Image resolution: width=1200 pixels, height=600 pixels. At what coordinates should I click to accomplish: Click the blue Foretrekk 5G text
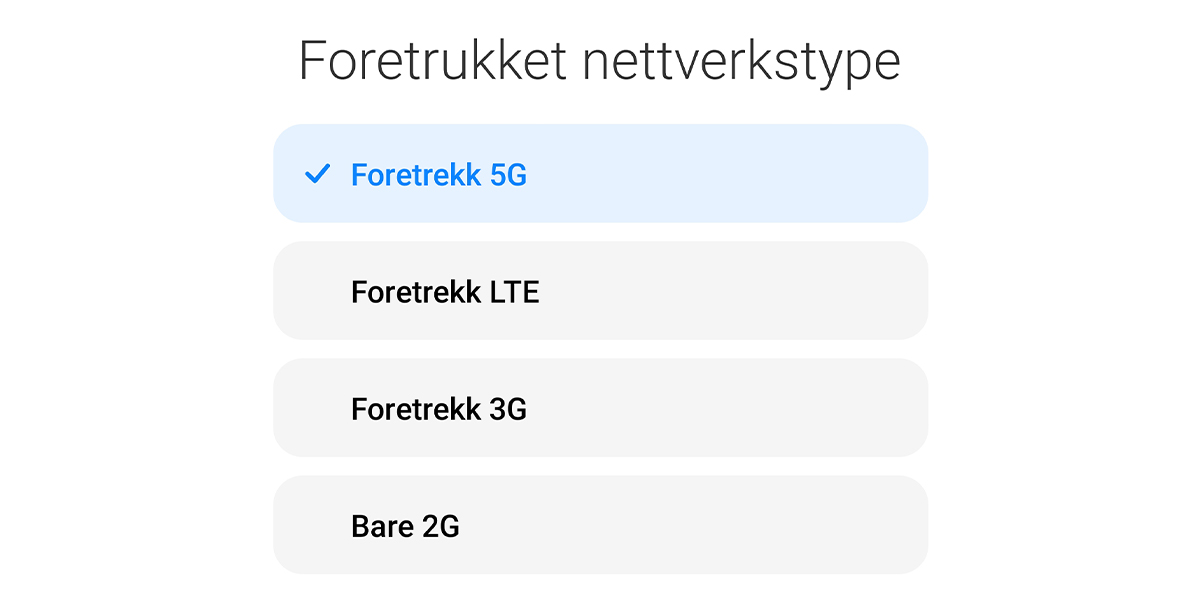438,175
